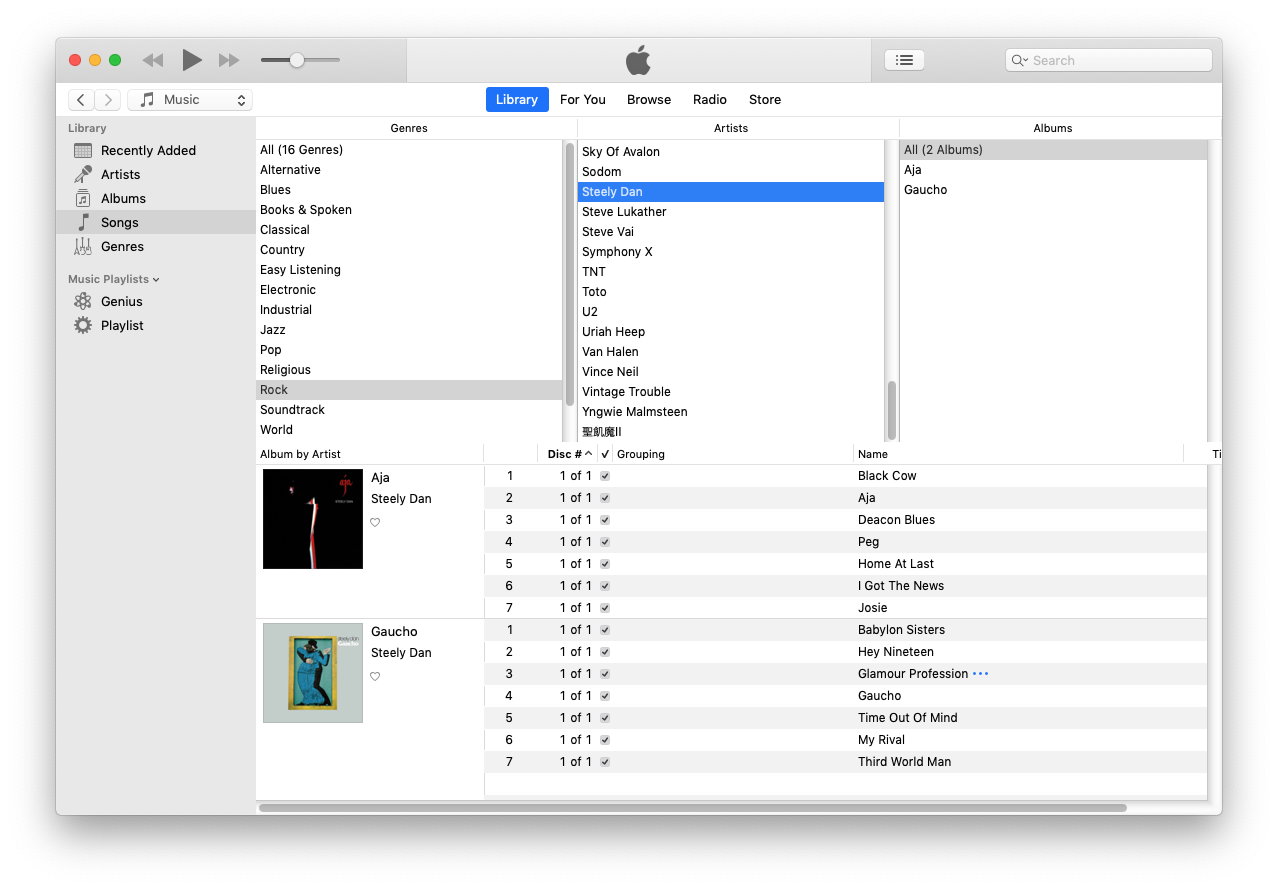The height and width of the screenshot is (889, 1278).
Task: Select artist Van Halen
Action: pyautogui.click(x=731, y=352)
